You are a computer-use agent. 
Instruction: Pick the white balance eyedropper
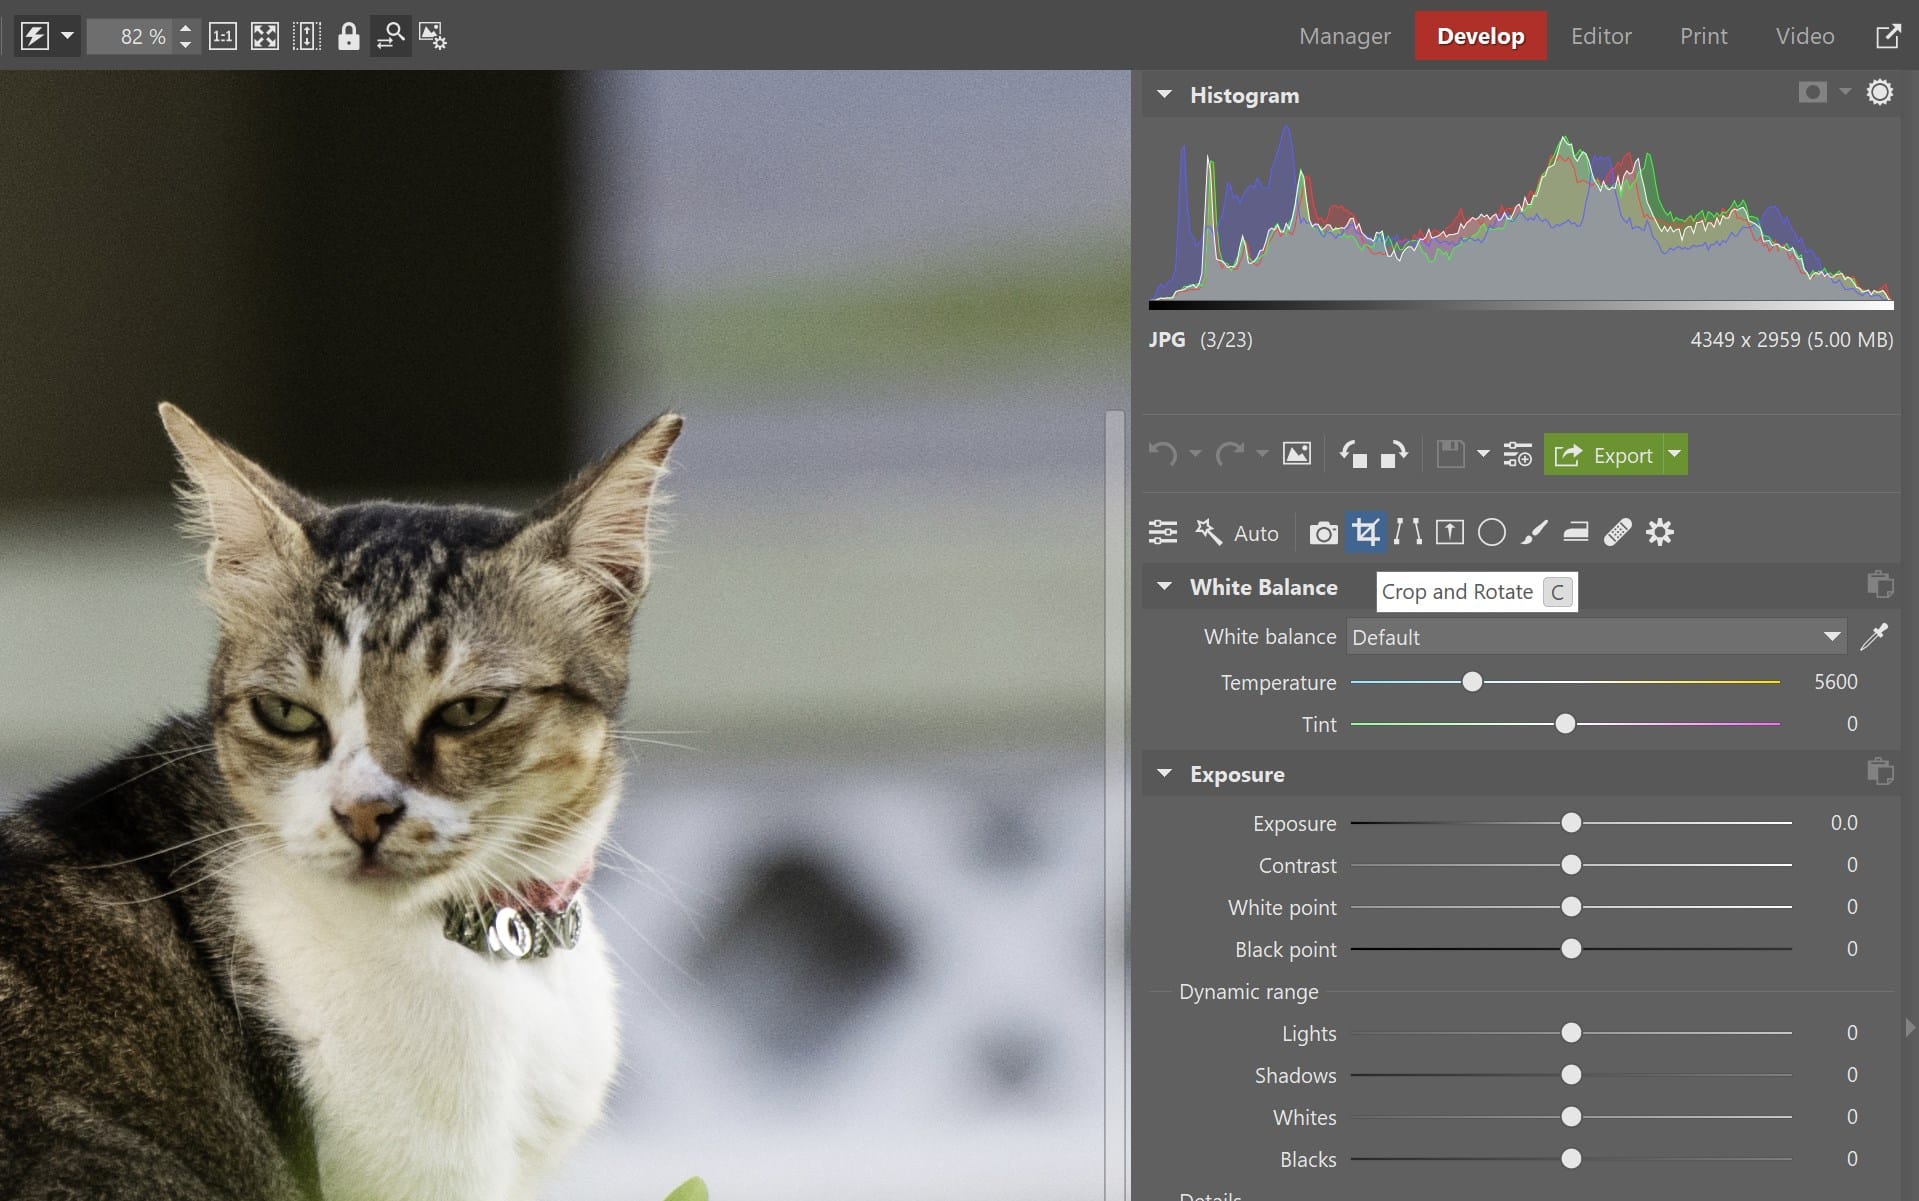click(x=1874, y=637)
